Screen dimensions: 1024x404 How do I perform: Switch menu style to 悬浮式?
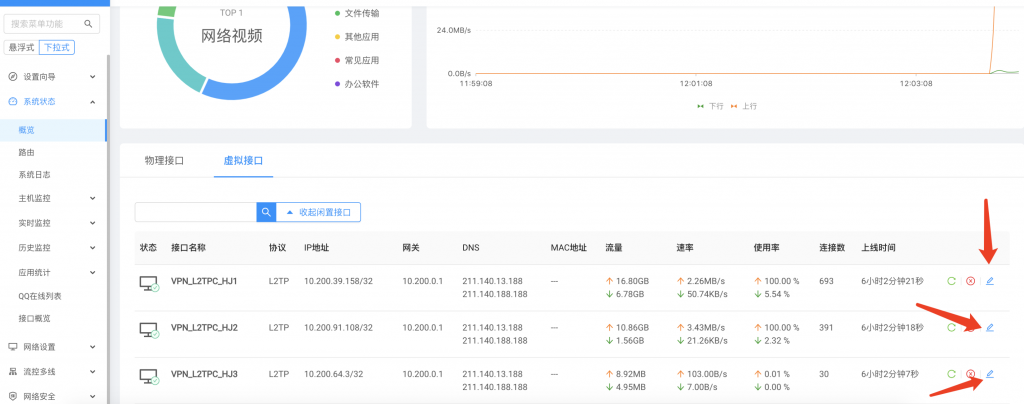21,47
